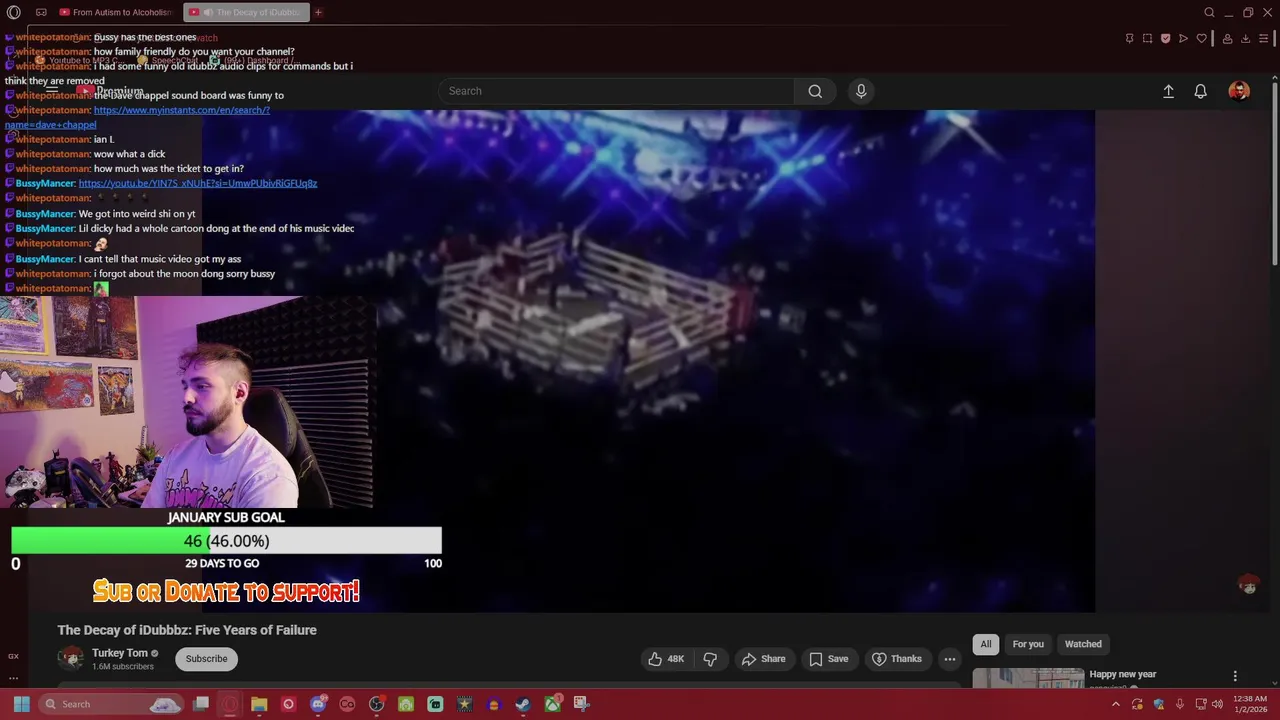Click the magnifier search submit button
This screenshot has height=720, width=1280.
815,91
